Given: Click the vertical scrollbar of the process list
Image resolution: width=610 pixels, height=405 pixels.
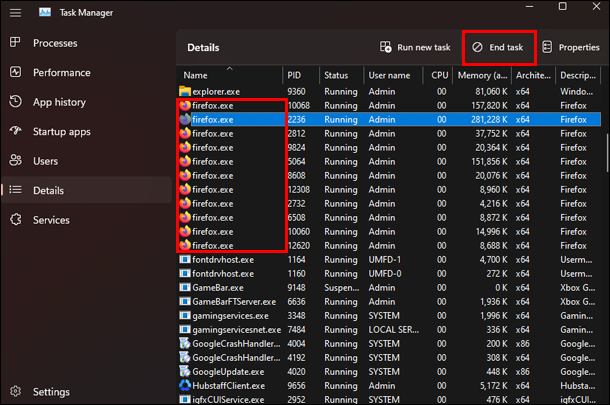Looking at the screenshot, I should 606,153.
